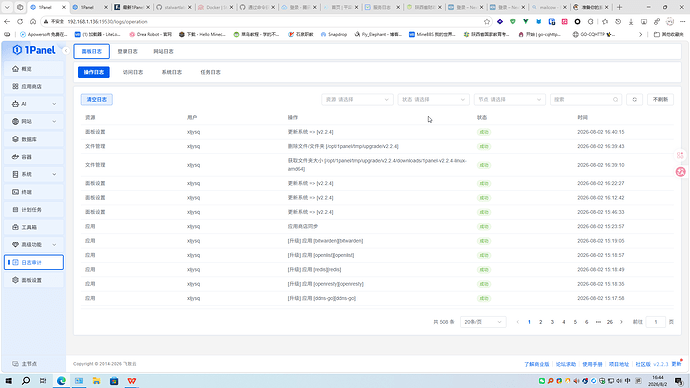This screenshot has height=388, width=690.
Task: Go to page 2 of logs
Action: 541,322
